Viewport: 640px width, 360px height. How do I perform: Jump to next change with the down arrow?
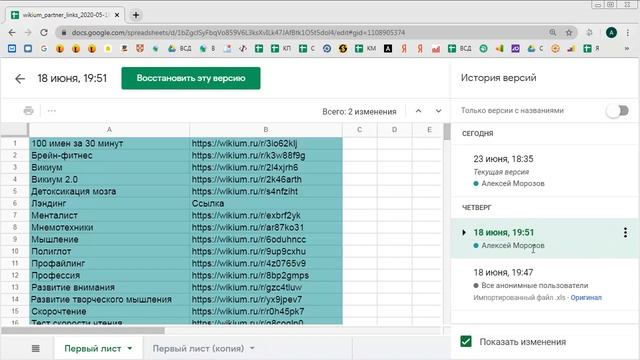tap(438, 111)
